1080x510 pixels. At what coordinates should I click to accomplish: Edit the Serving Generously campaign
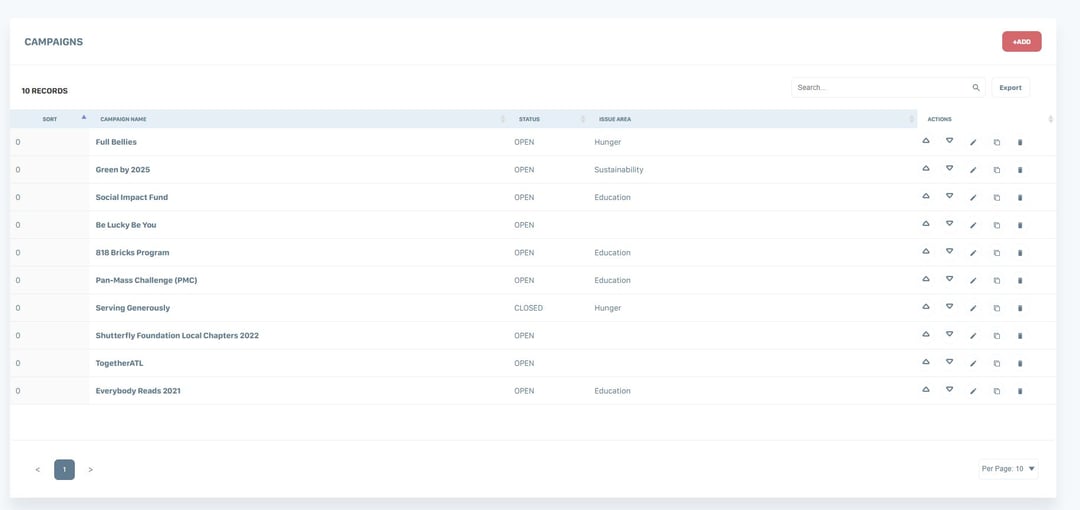click(x=973, y=308)
